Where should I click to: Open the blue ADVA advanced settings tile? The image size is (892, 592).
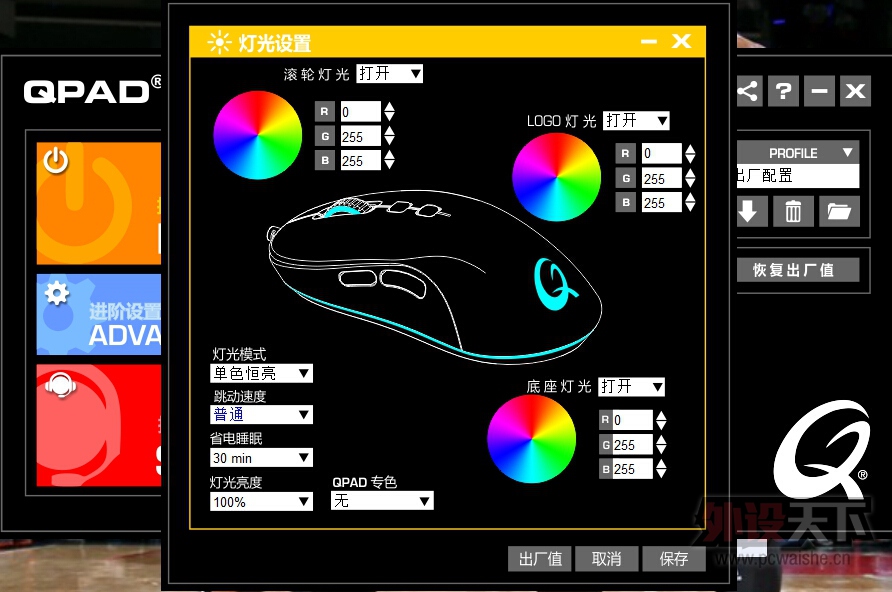(99, 314)
